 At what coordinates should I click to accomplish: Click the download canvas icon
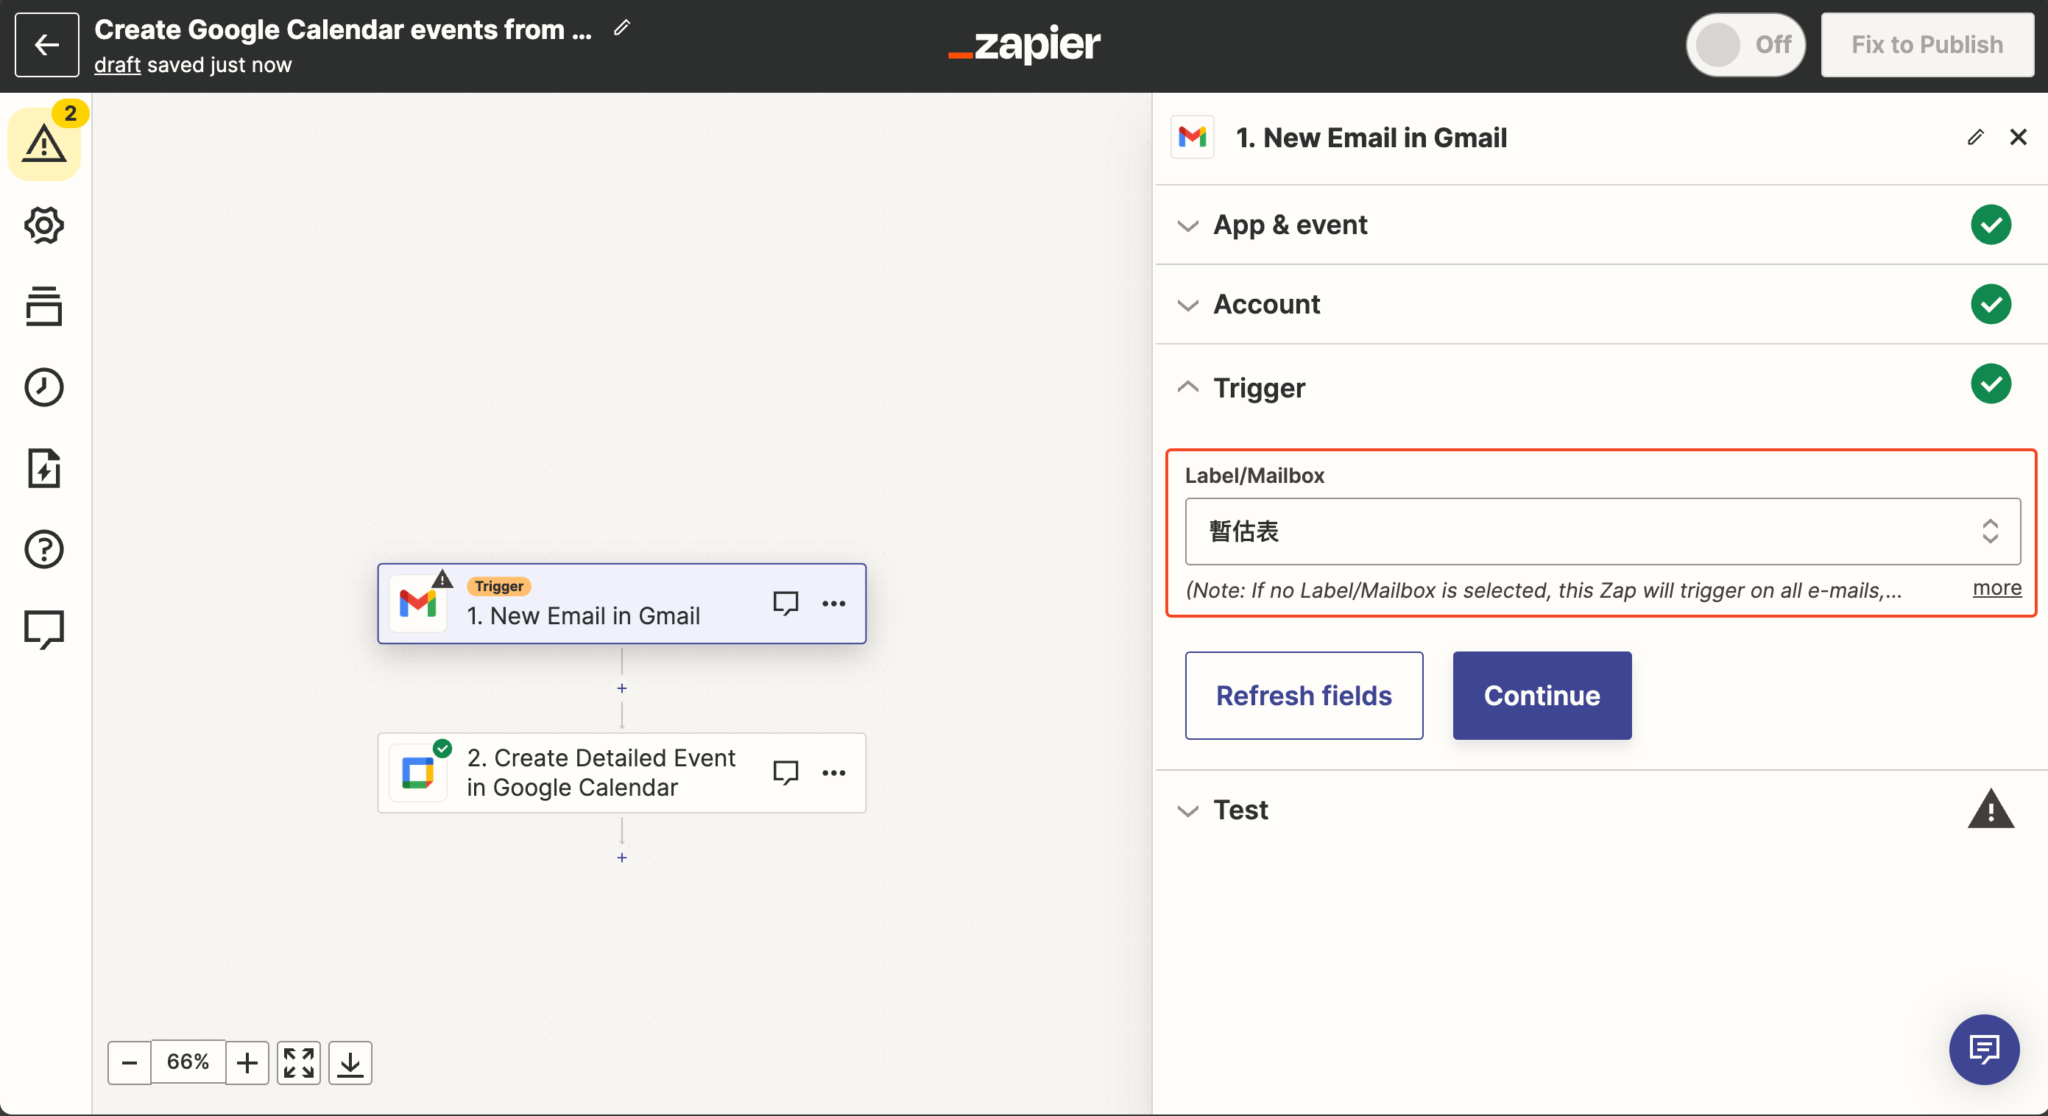point(351,1062)
